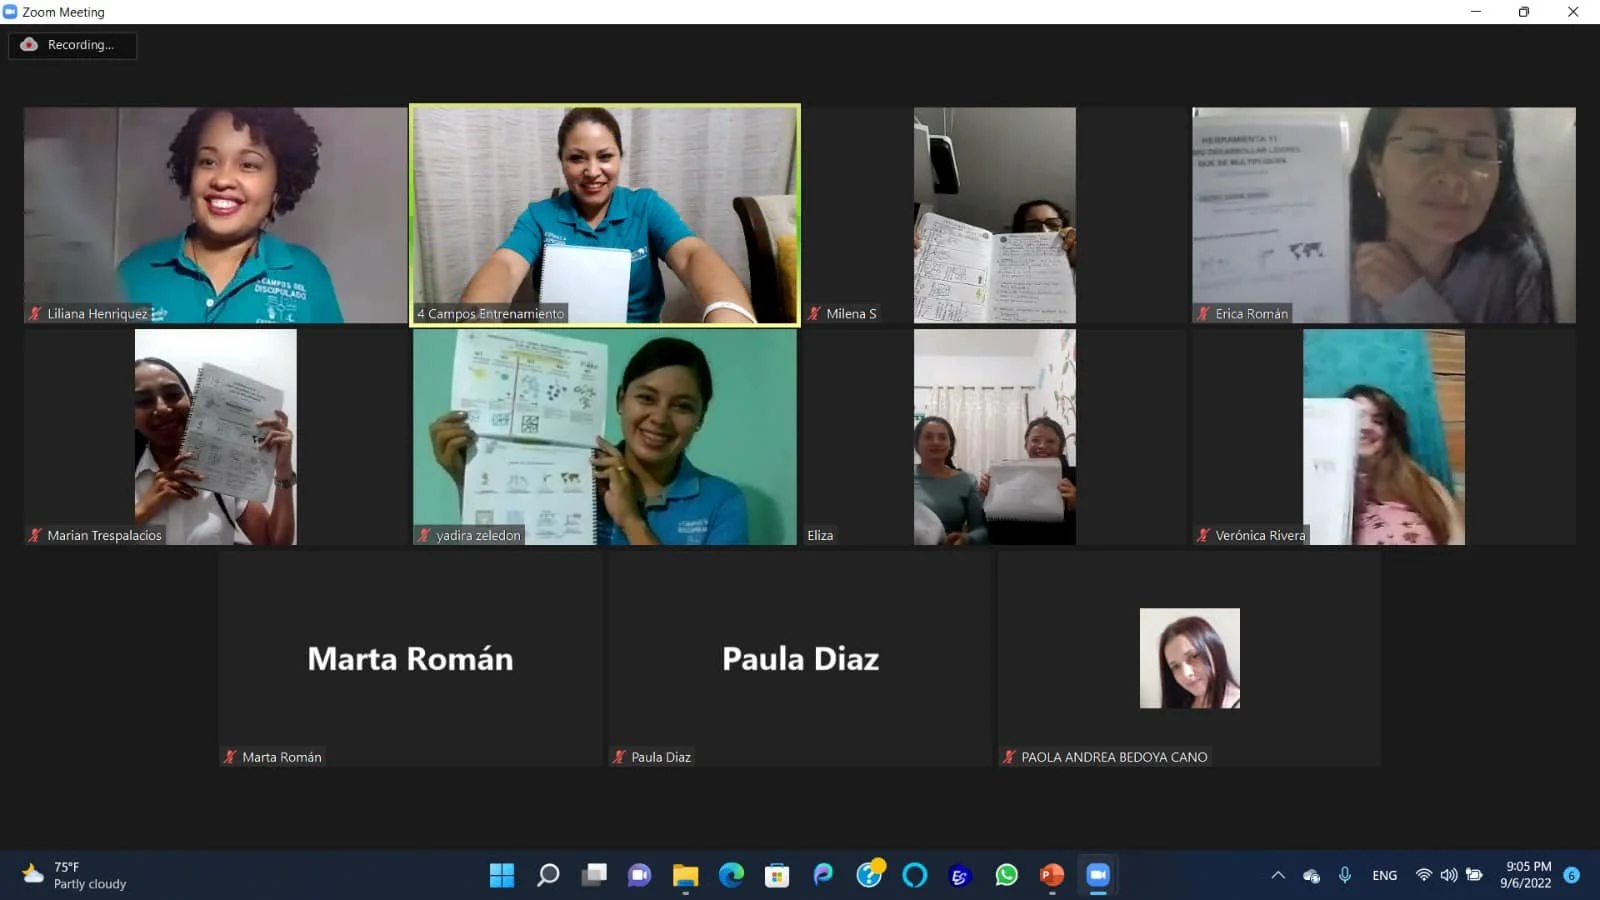This screenshot has height=900, width=1600.
Task: Open Microsoft Store from the taskbar
Action: click(x=777, y=875)
